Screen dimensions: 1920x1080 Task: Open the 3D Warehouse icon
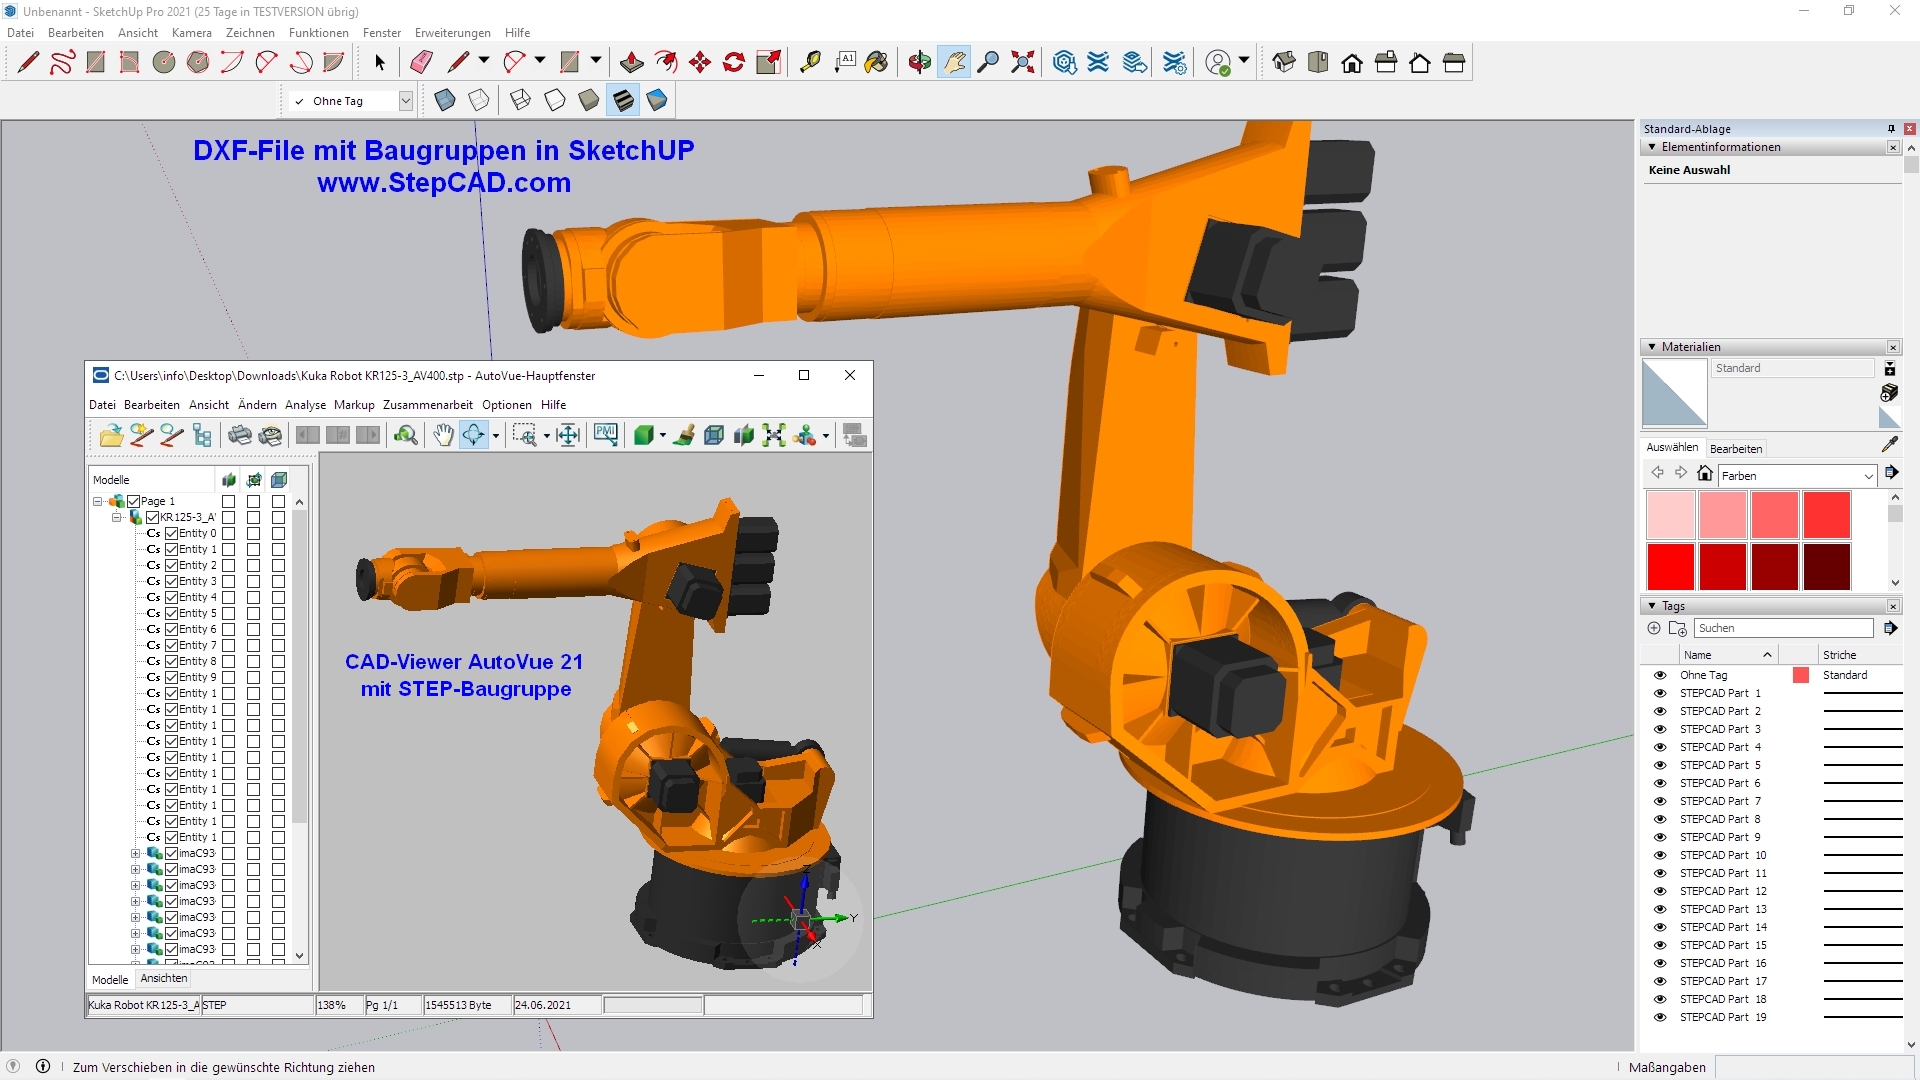(x=1064, y=63)
